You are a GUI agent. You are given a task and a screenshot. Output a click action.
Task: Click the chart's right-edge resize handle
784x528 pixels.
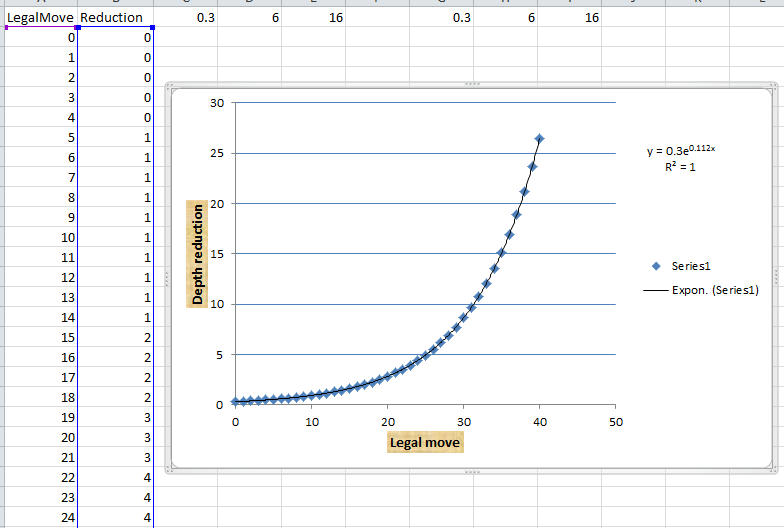coord(776,278)
